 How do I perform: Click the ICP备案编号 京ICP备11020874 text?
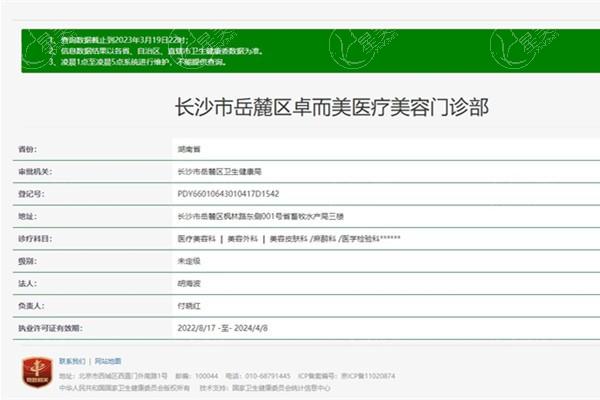[x=346, y=376]
